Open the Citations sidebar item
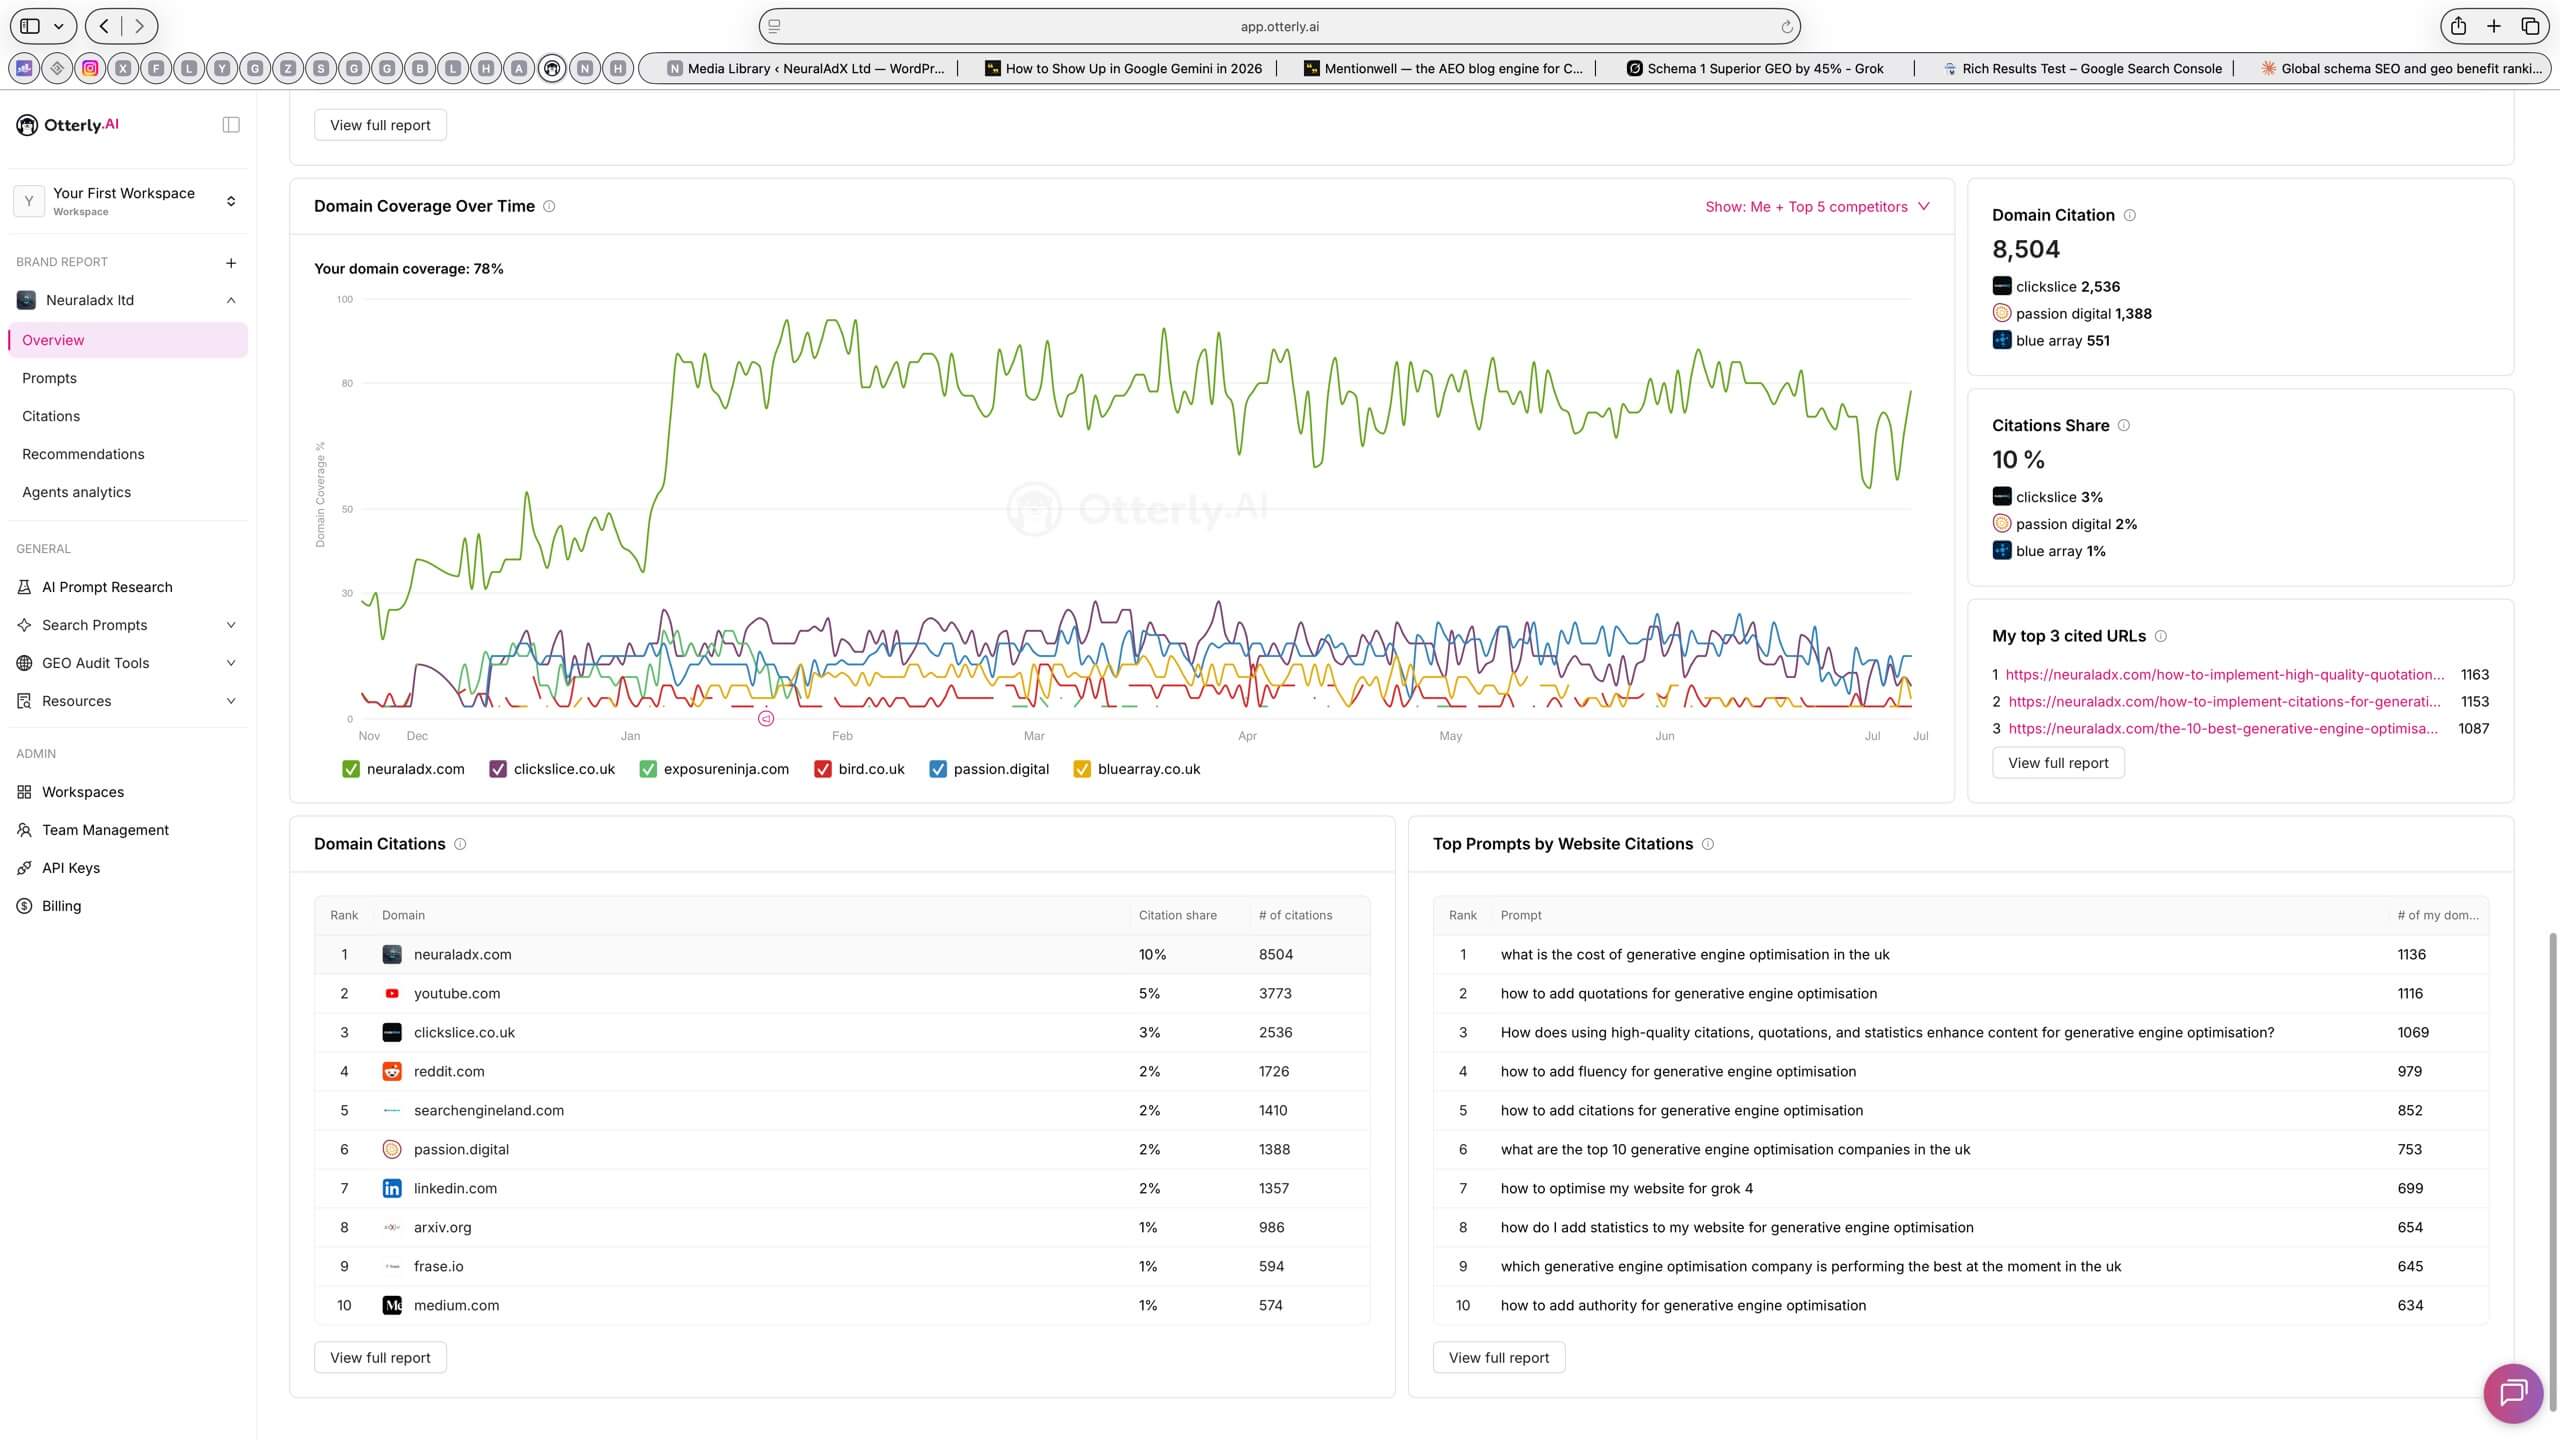2560x1440 pixels. [x=128, y=416]
